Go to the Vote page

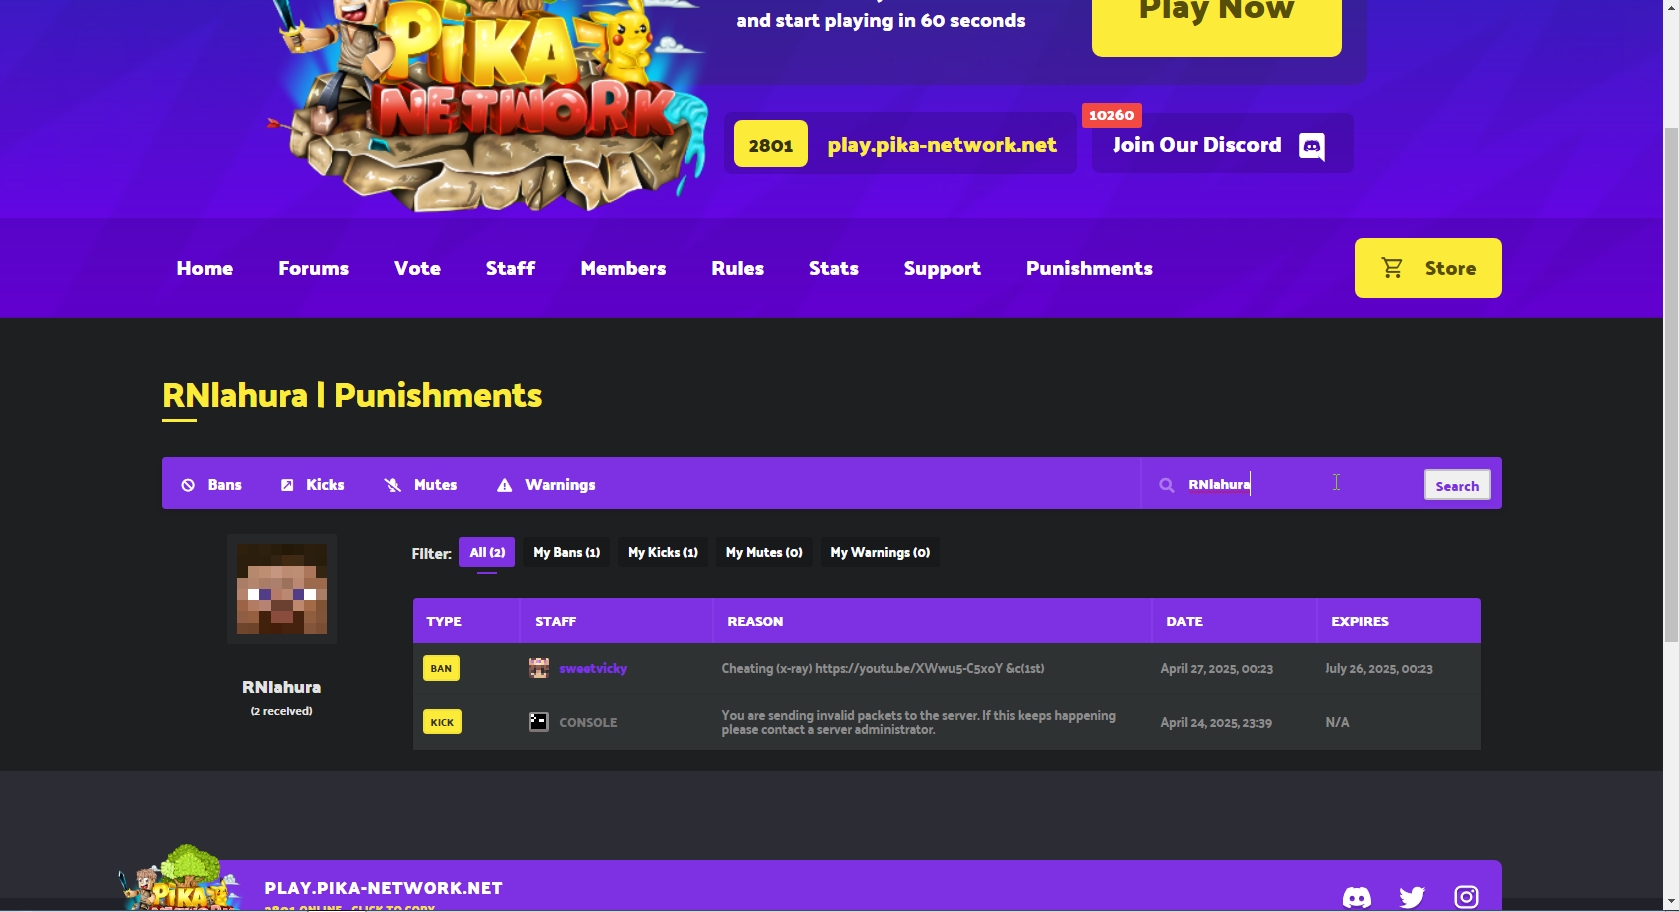click(417, 268)
